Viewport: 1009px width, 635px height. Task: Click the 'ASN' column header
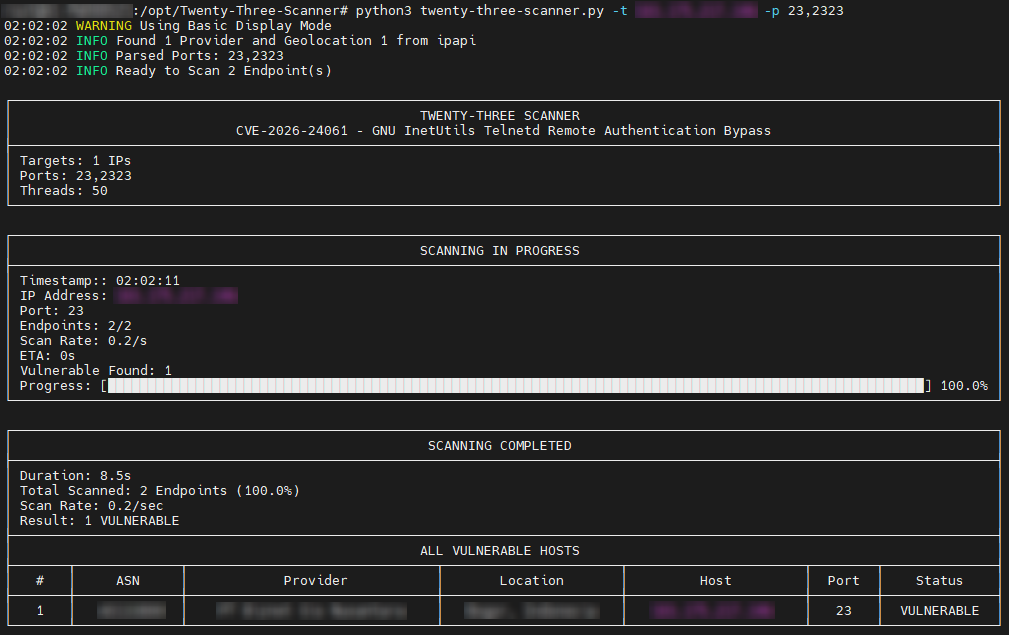point(128,581)
